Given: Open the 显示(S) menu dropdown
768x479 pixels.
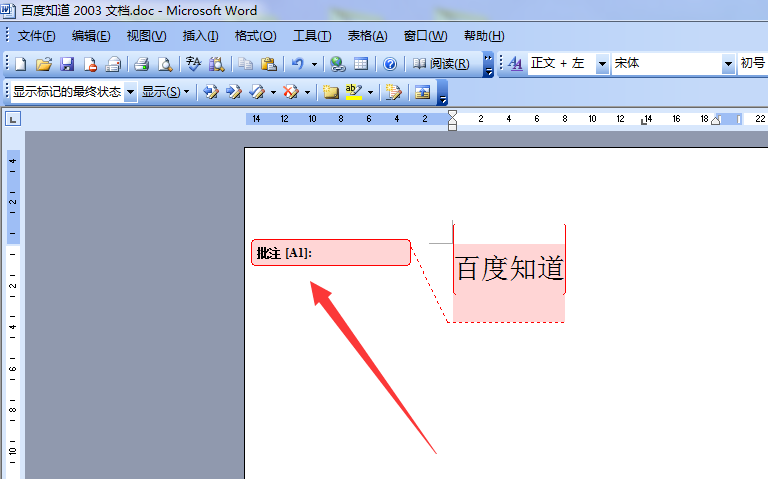Looking at the screenshot, I should pos(166,92).
